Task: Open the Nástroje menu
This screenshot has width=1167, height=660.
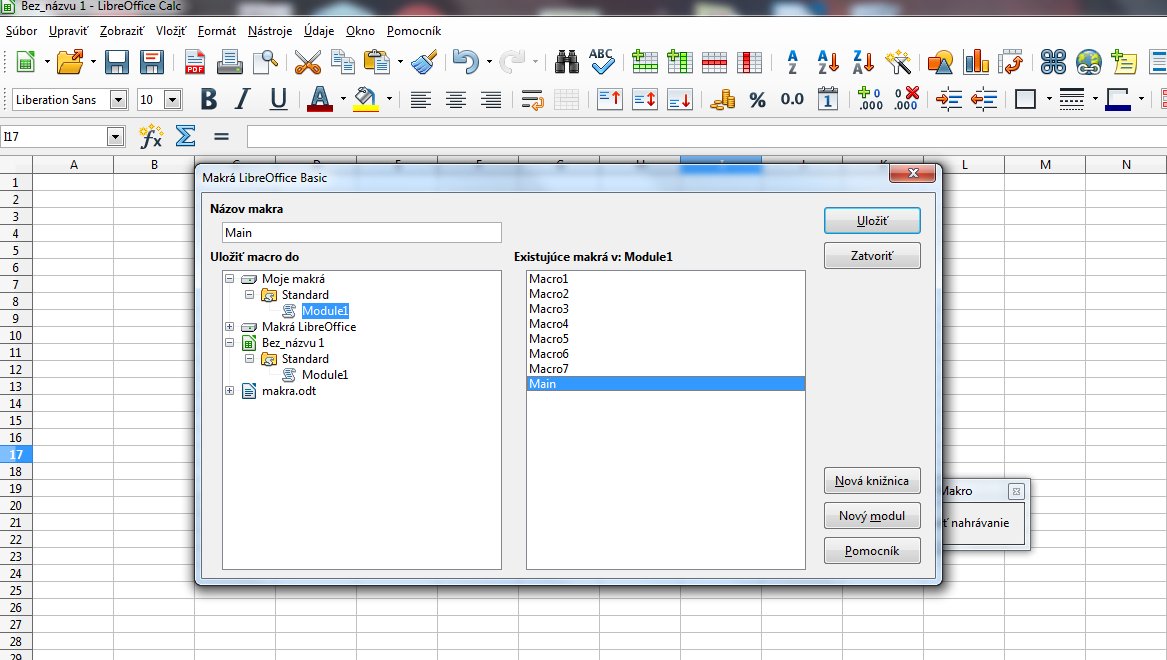Action: click(269, 31)
